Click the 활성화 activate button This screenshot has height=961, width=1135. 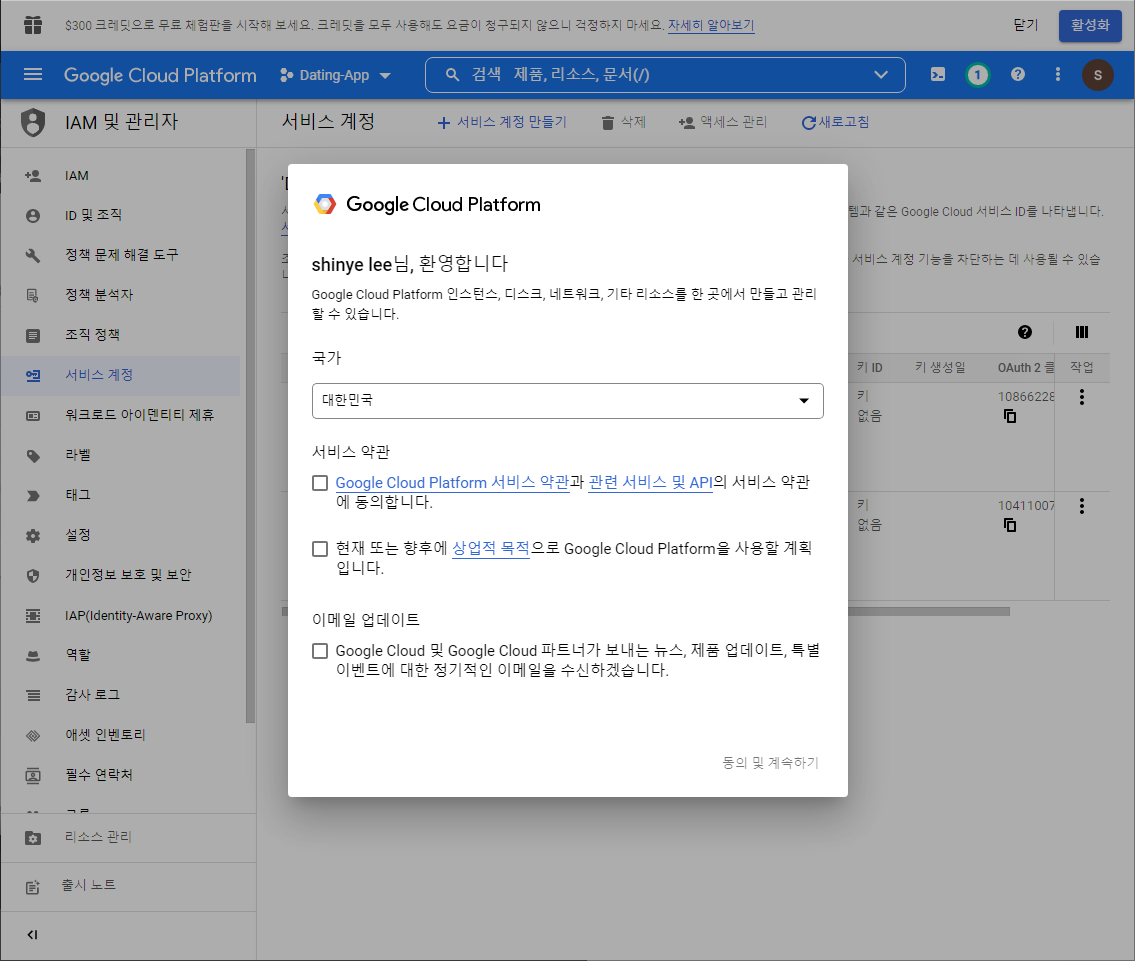pos(1089,25)
